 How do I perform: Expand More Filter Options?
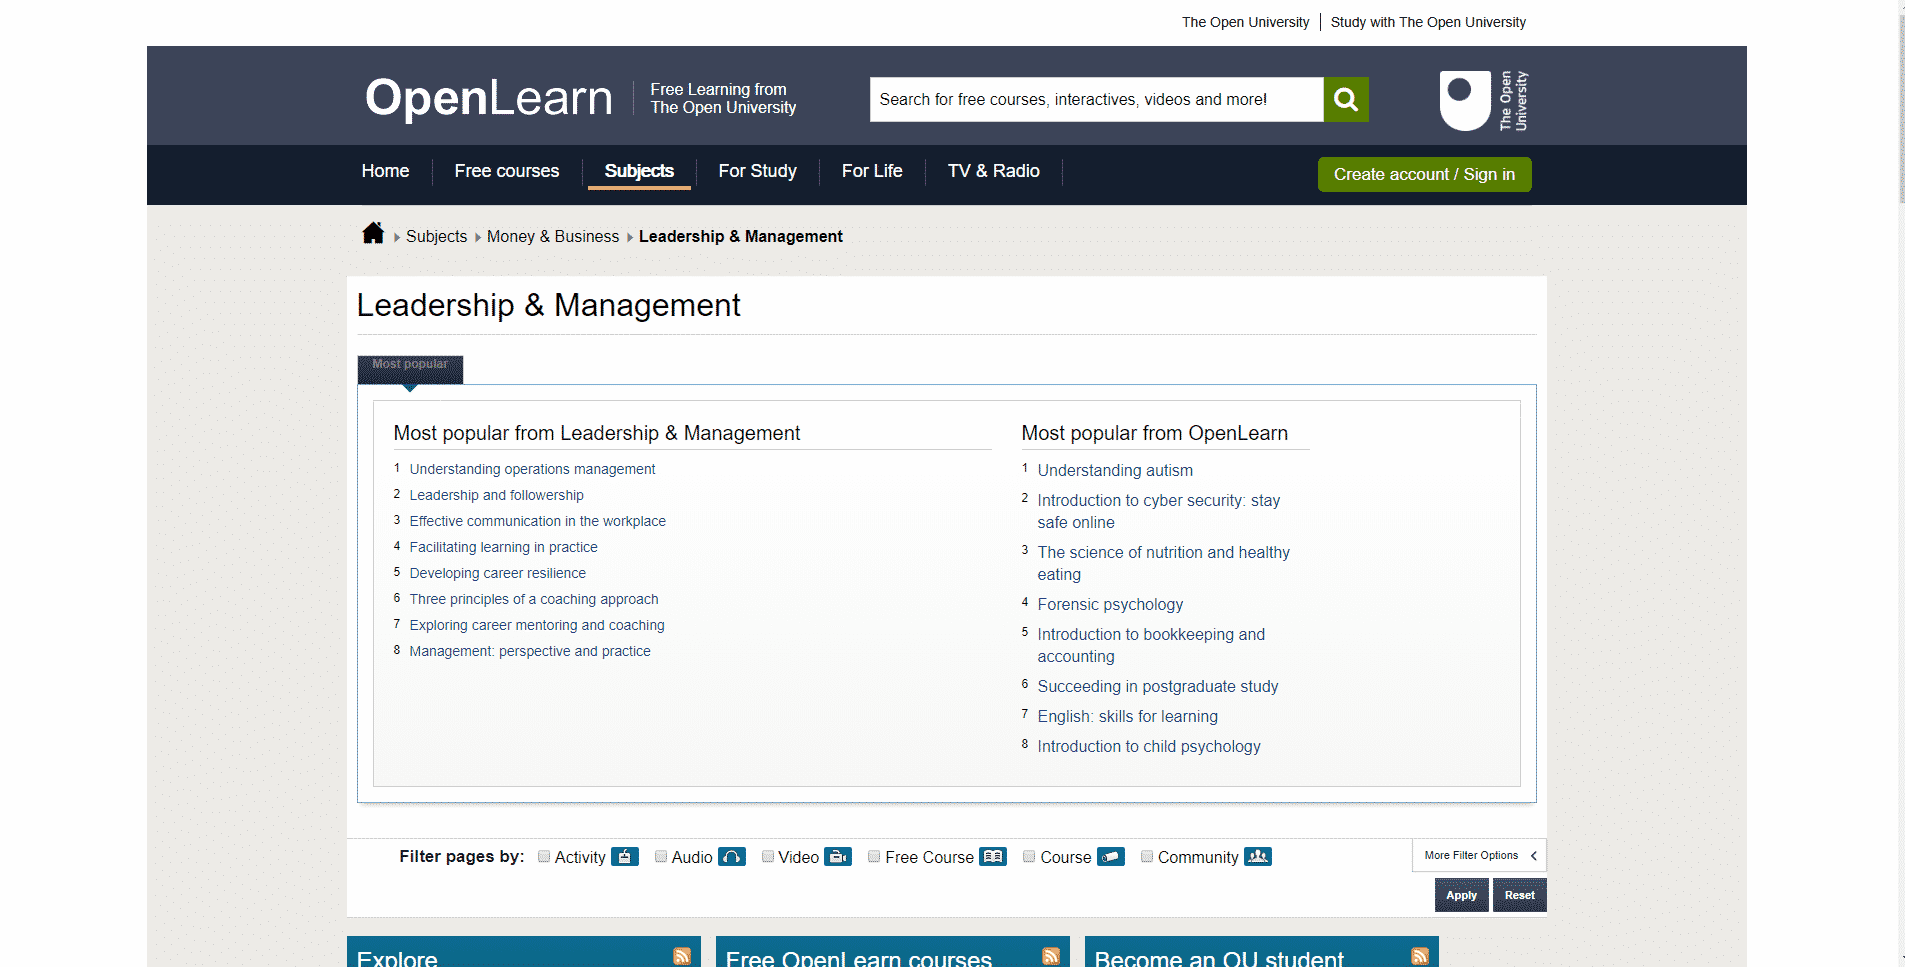tap(1479, 856)
